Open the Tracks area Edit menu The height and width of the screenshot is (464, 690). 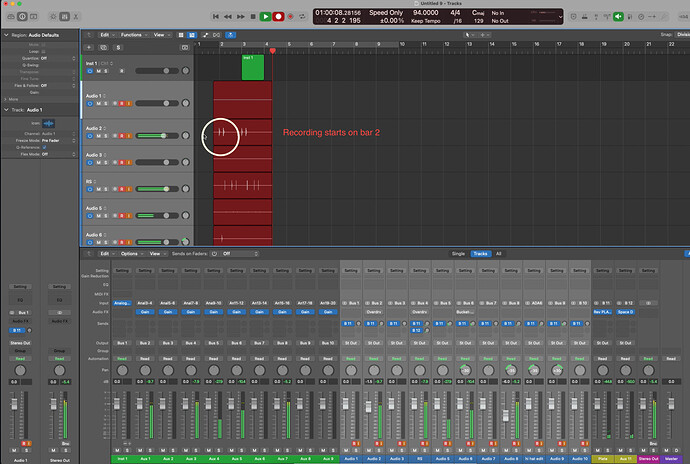tap(106, 35)
